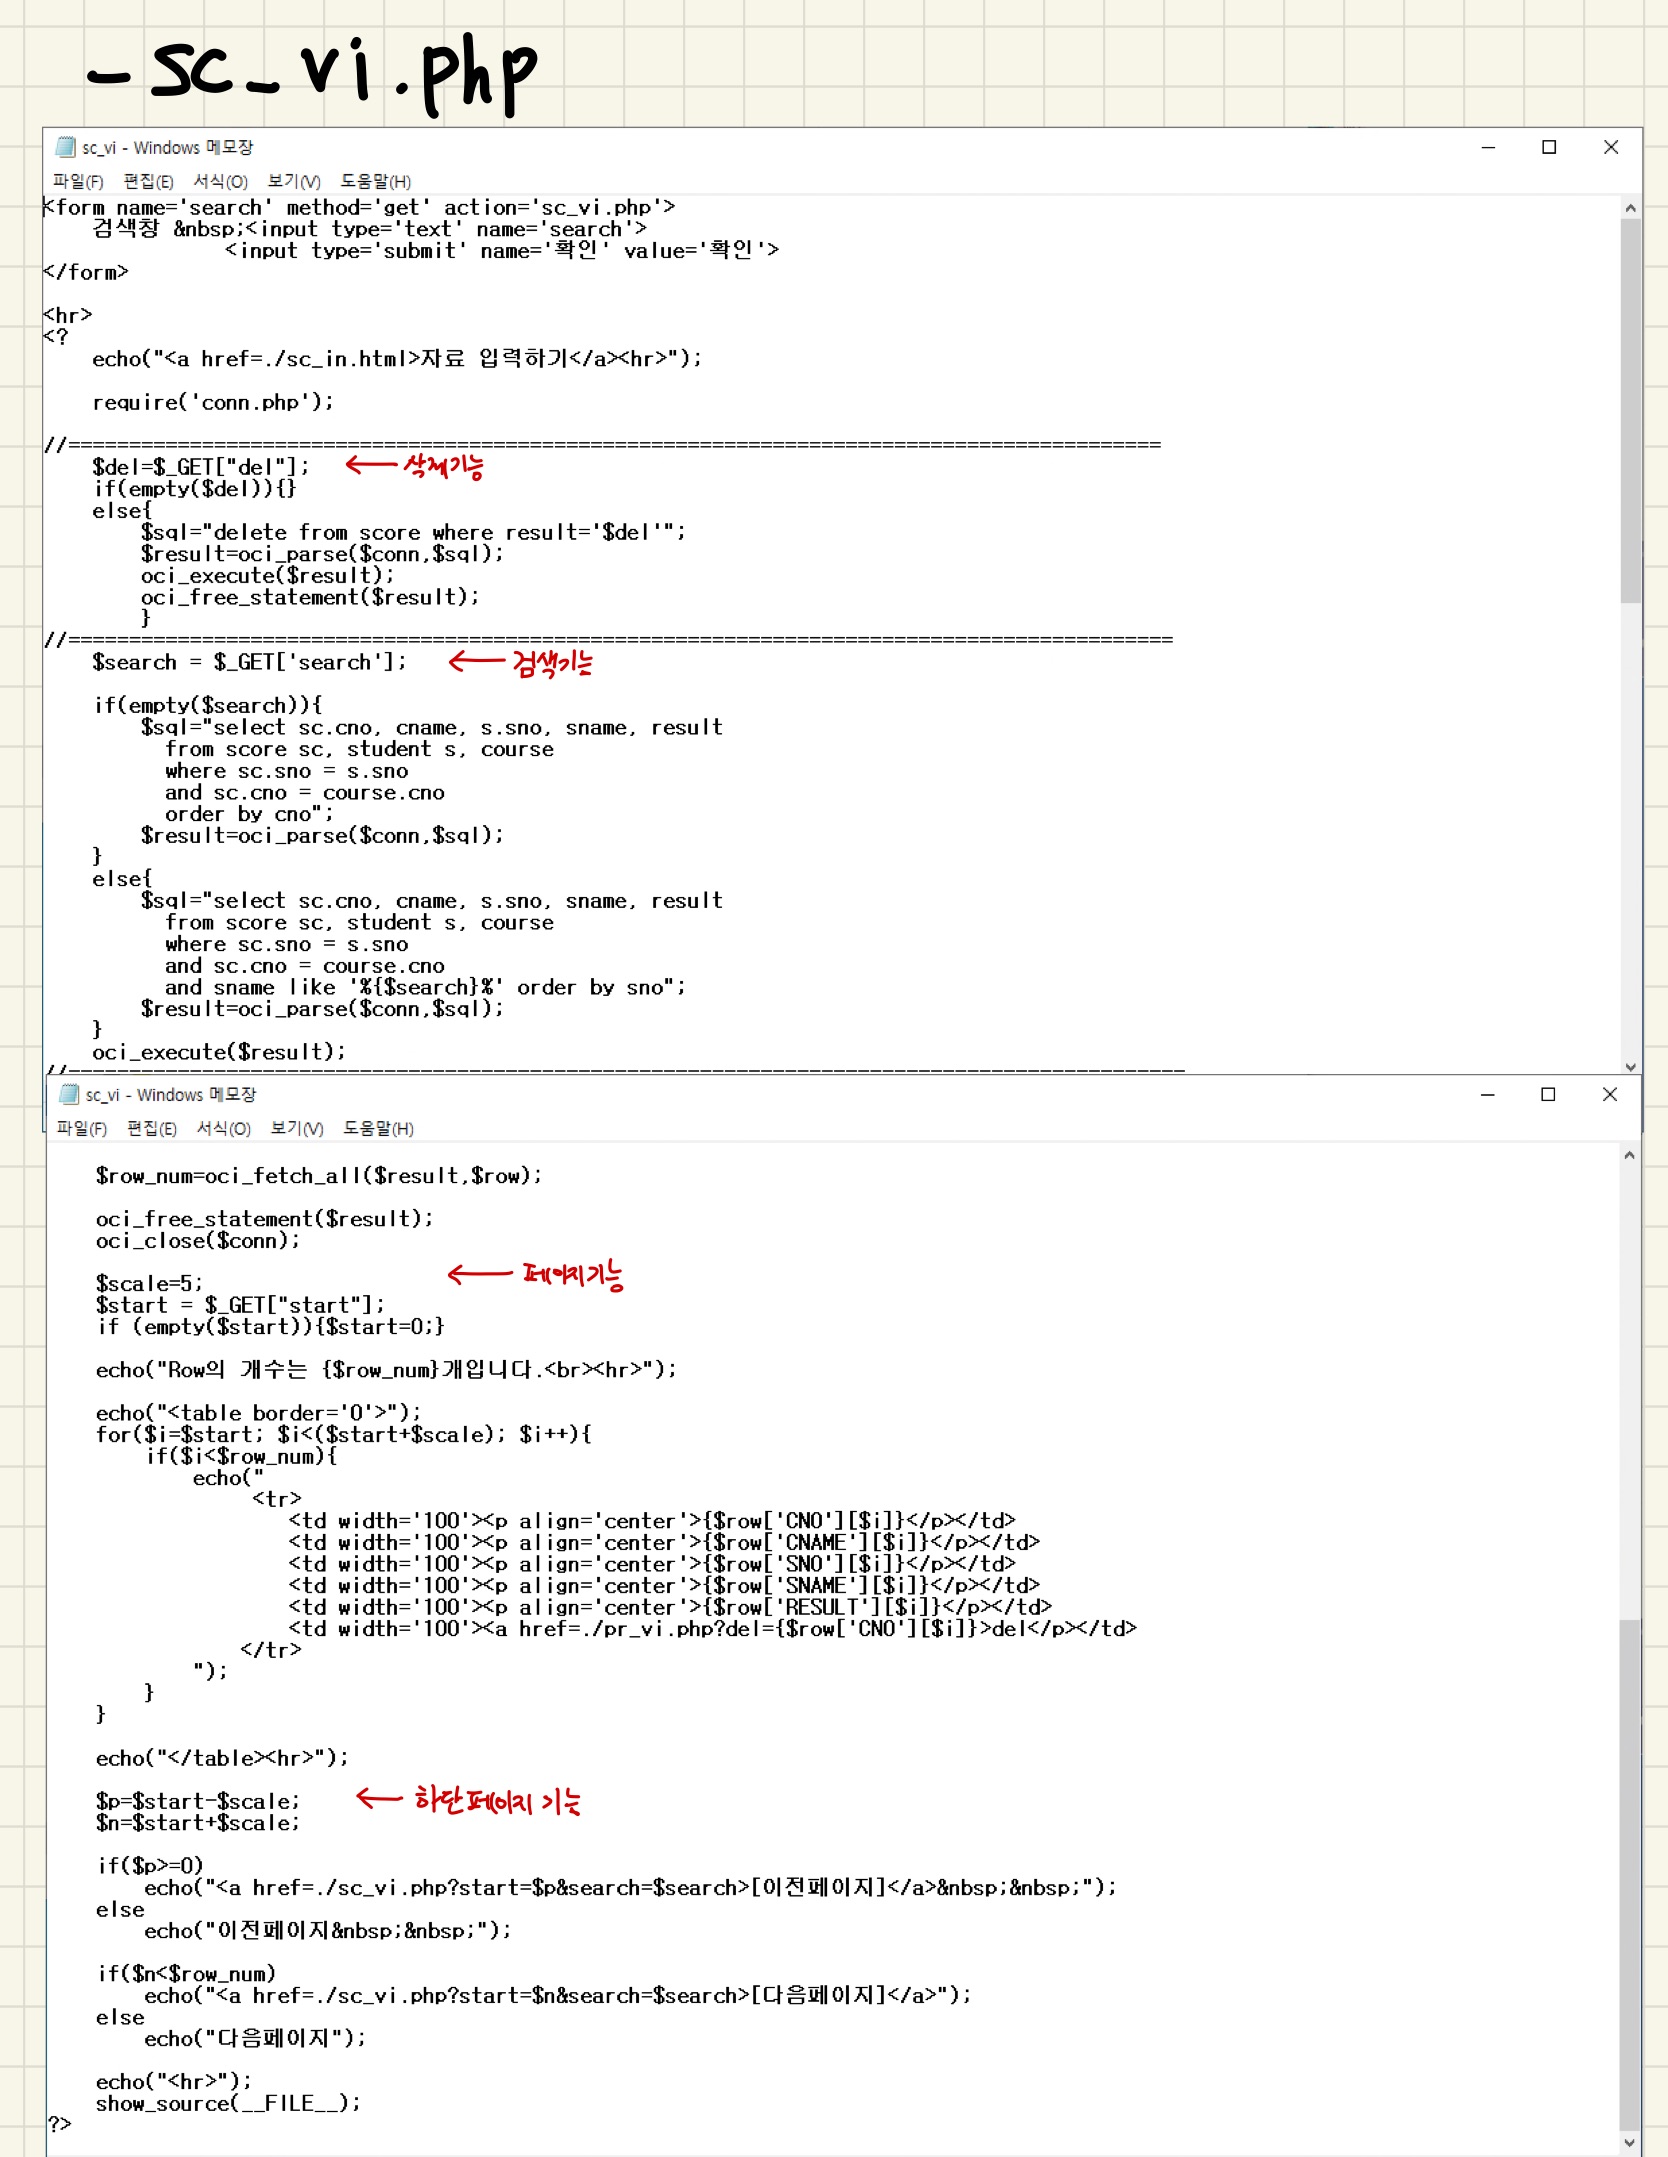1668x2157 pixels.
Task: Click the scrollbar thumb in bottom Notepad window
Action: coord(1630,1873)
